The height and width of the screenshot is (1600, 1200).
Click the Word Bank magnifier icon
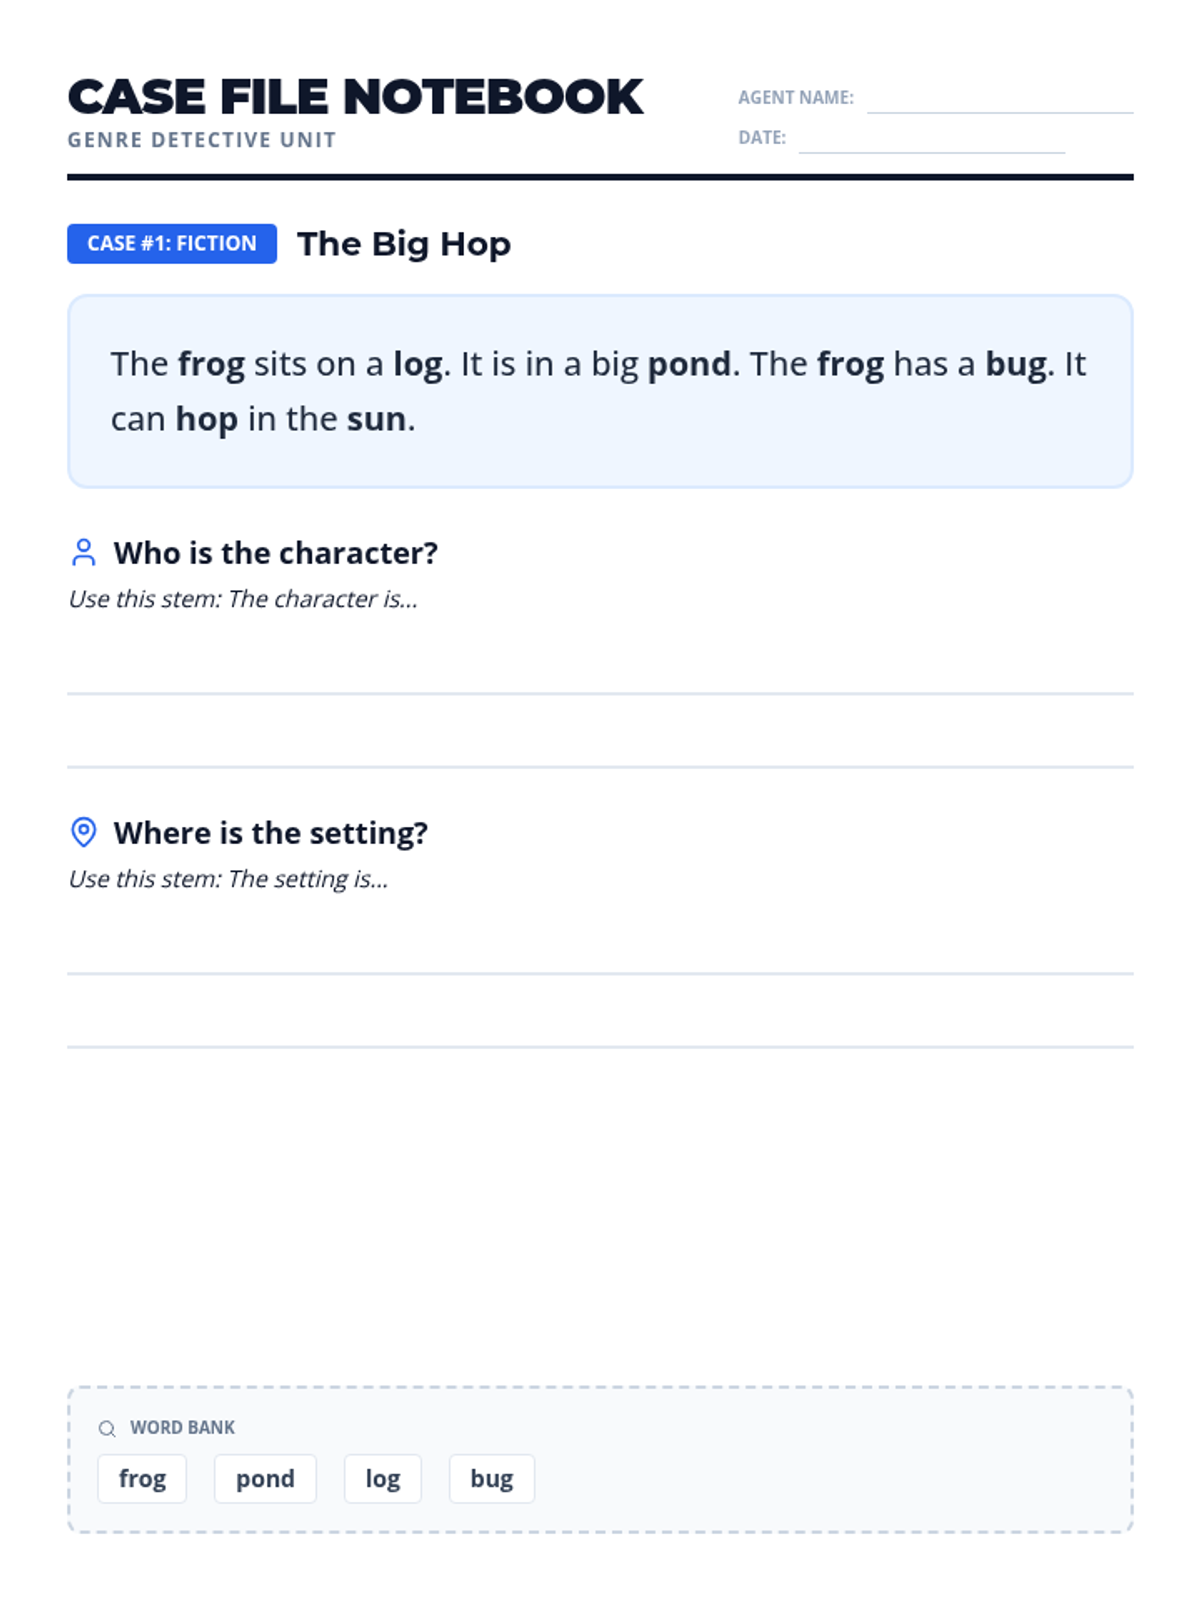[107, 1428]
